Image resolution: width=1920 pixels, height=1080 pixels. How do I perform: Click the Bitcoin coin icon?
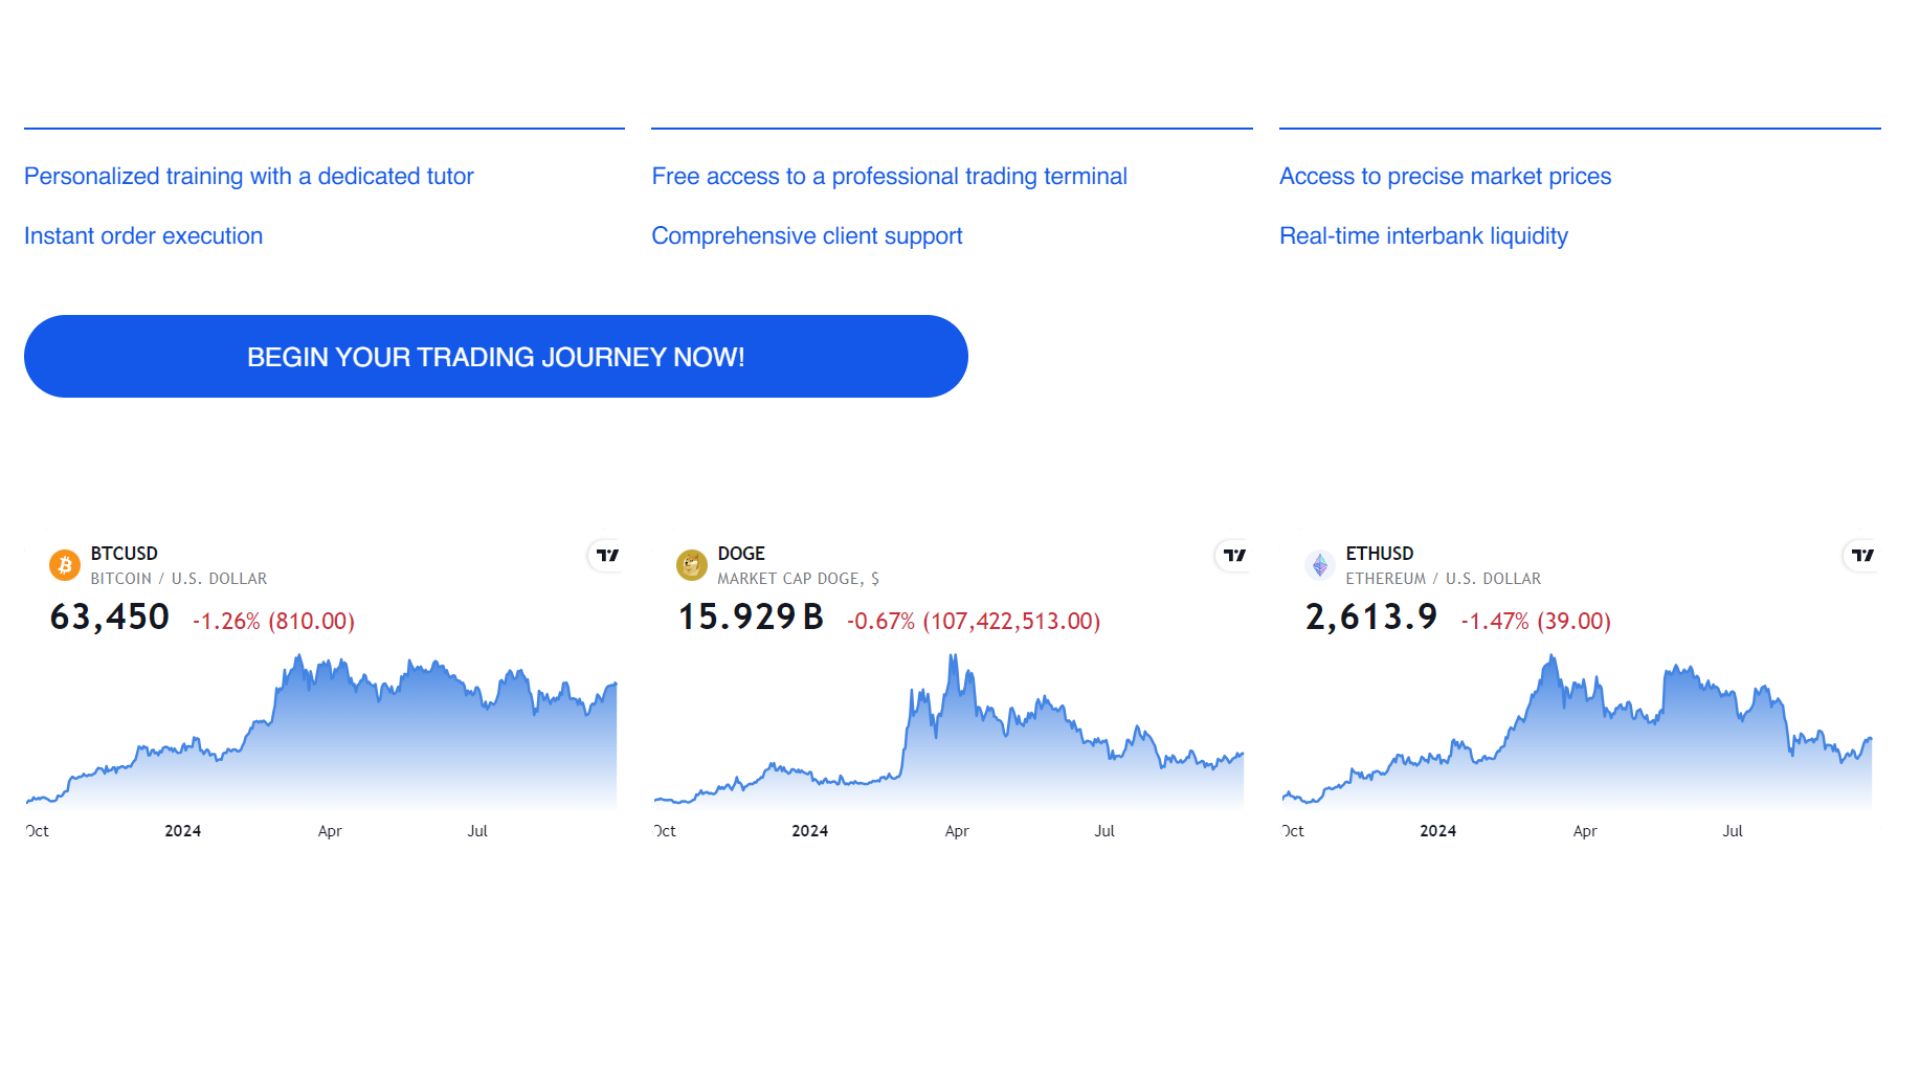coord(65,565)
